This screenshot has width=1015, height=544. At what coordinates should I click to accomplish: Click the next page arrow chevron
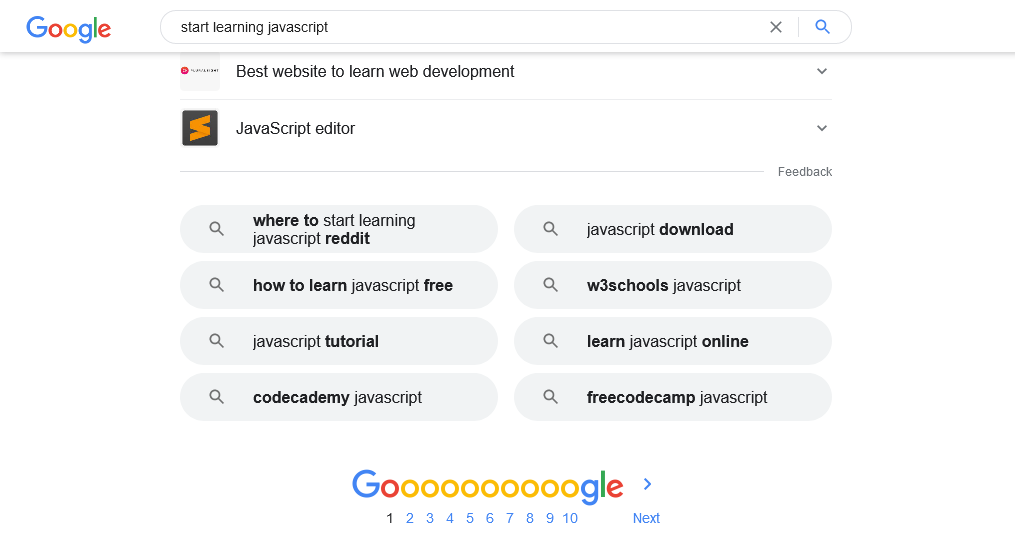647,484
